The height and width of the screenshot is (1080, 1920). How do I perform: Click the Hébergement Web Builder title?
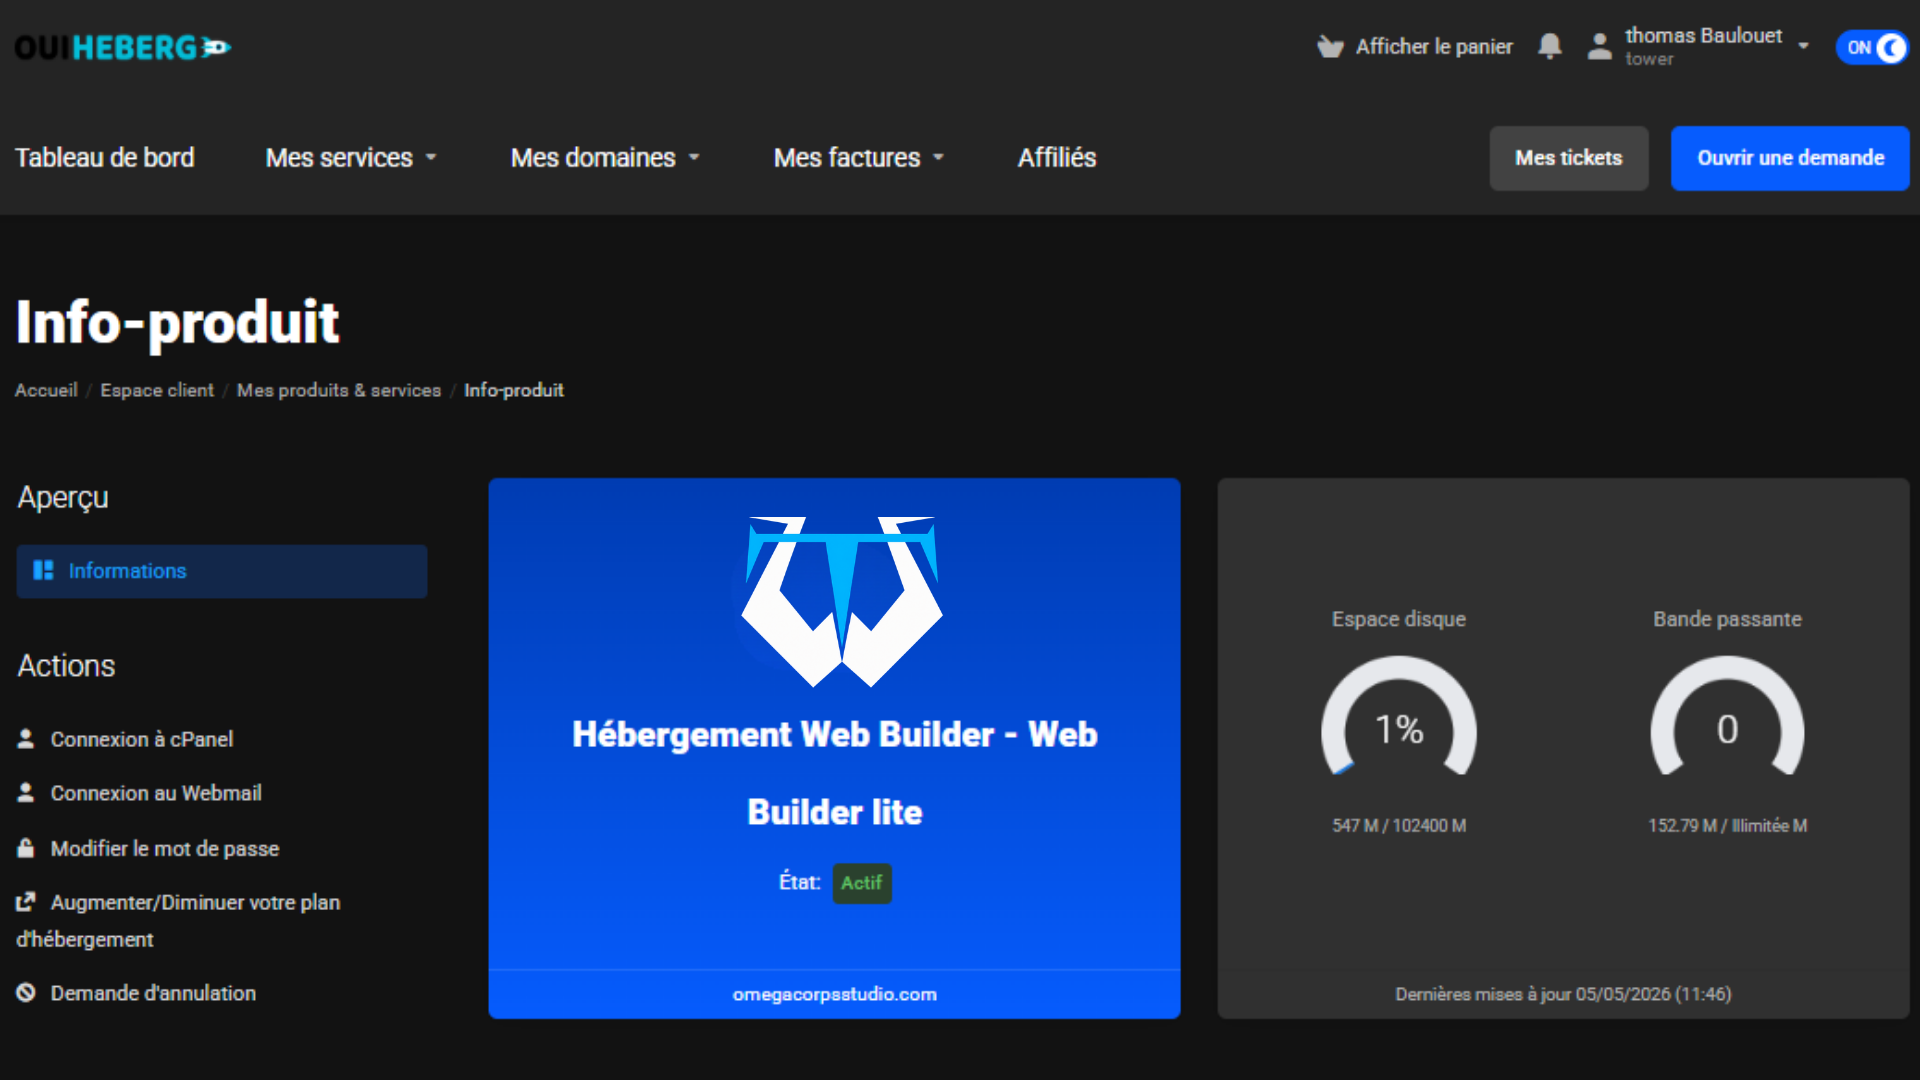click(x=835, y=773)
